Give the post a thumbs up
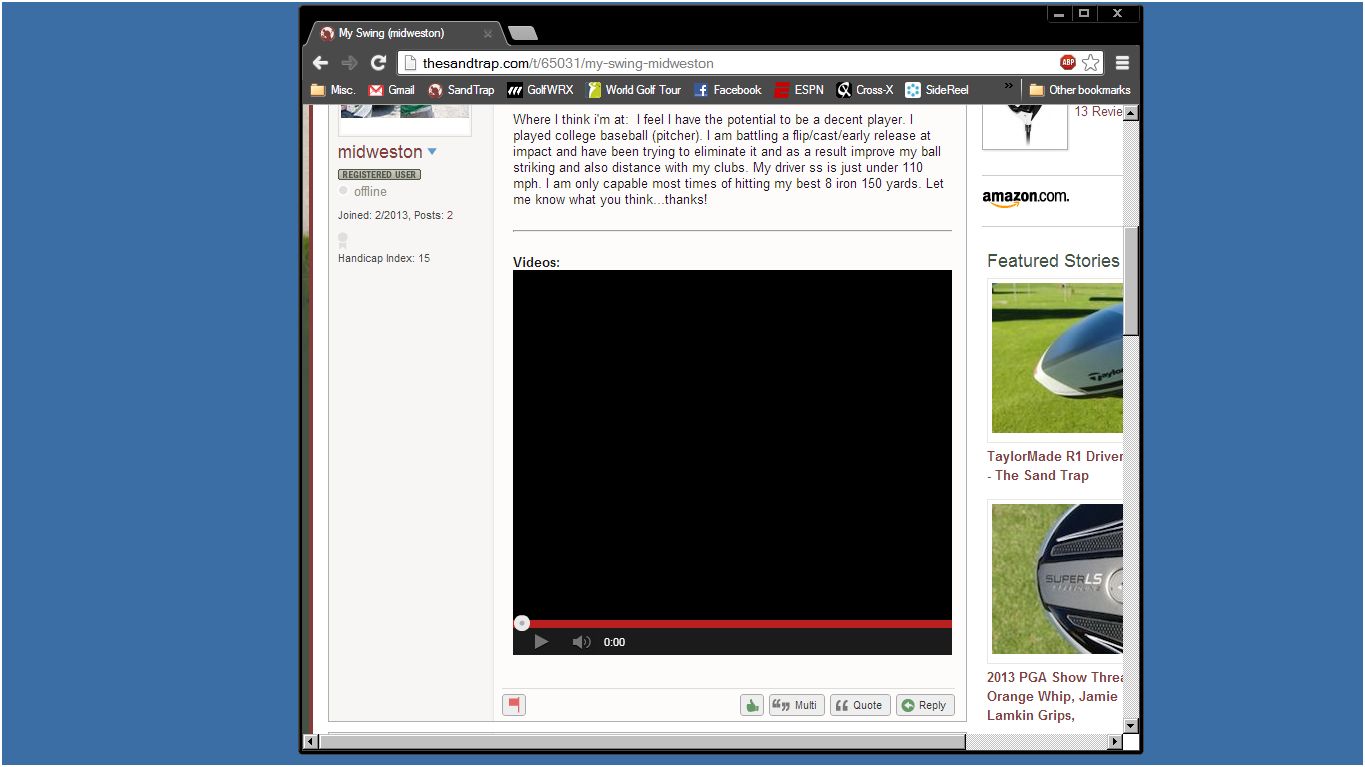The width and height of the screenshot is (1365, 767). pos(751,705)
